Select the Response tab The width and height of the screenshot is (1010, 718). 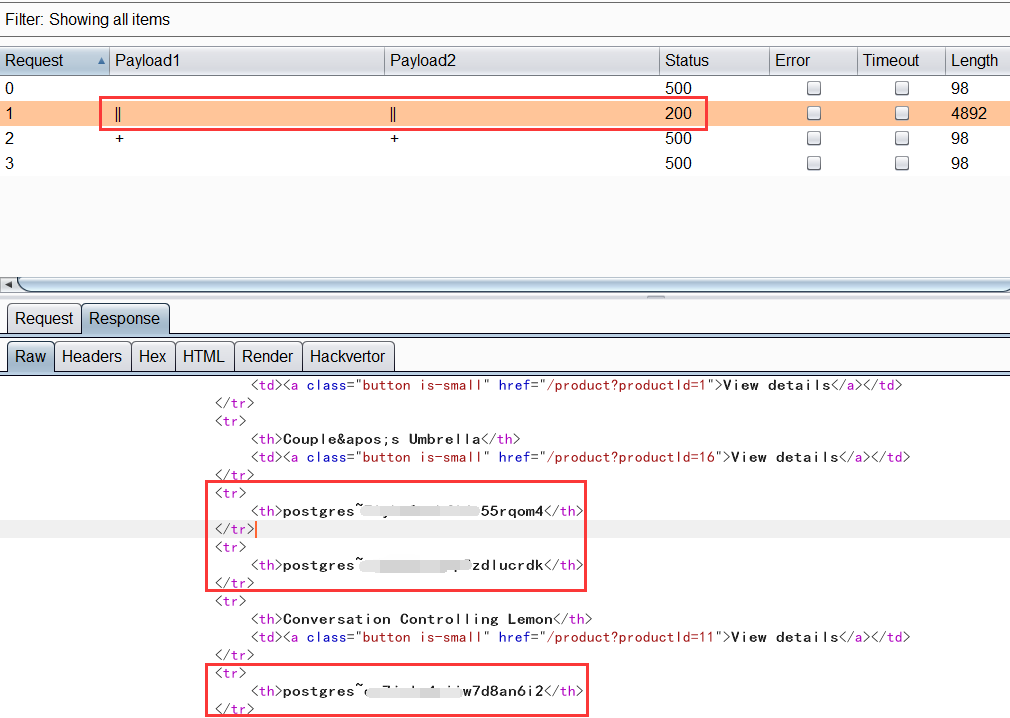pyautogui.click(x=124, y=318)
